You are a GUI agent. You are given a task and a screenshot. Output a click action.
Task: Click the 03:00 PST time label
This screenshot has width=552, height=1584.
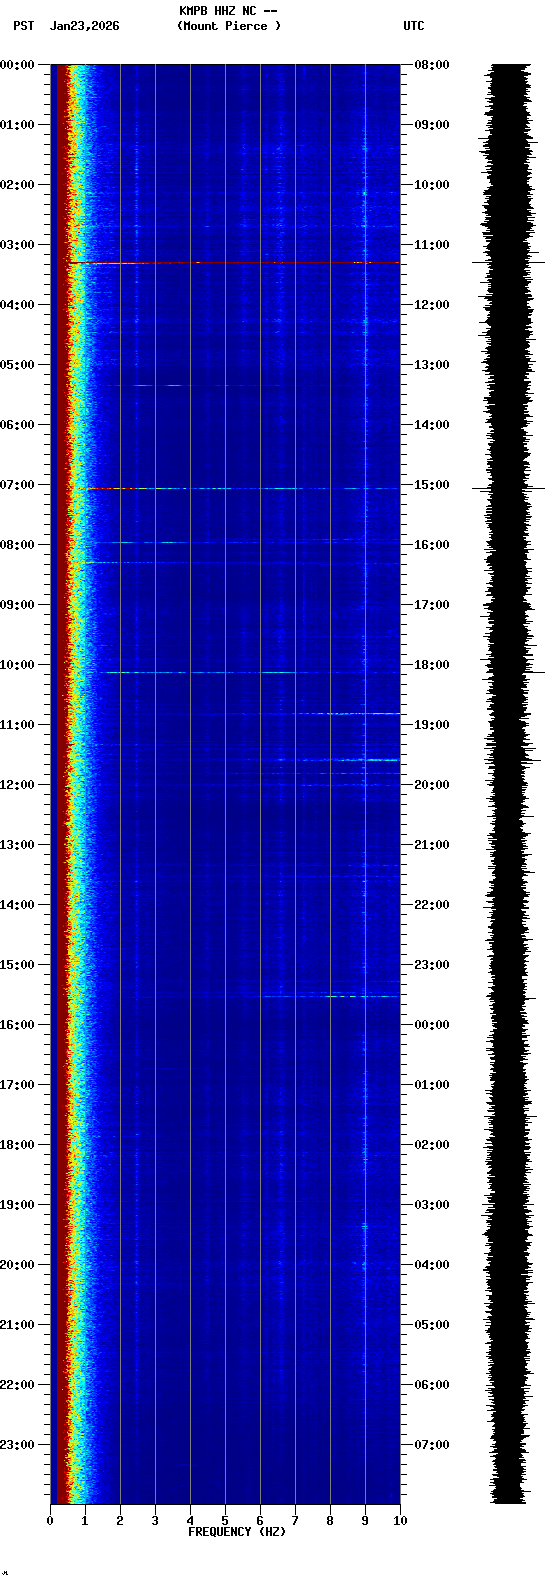[x=18, y=245]
